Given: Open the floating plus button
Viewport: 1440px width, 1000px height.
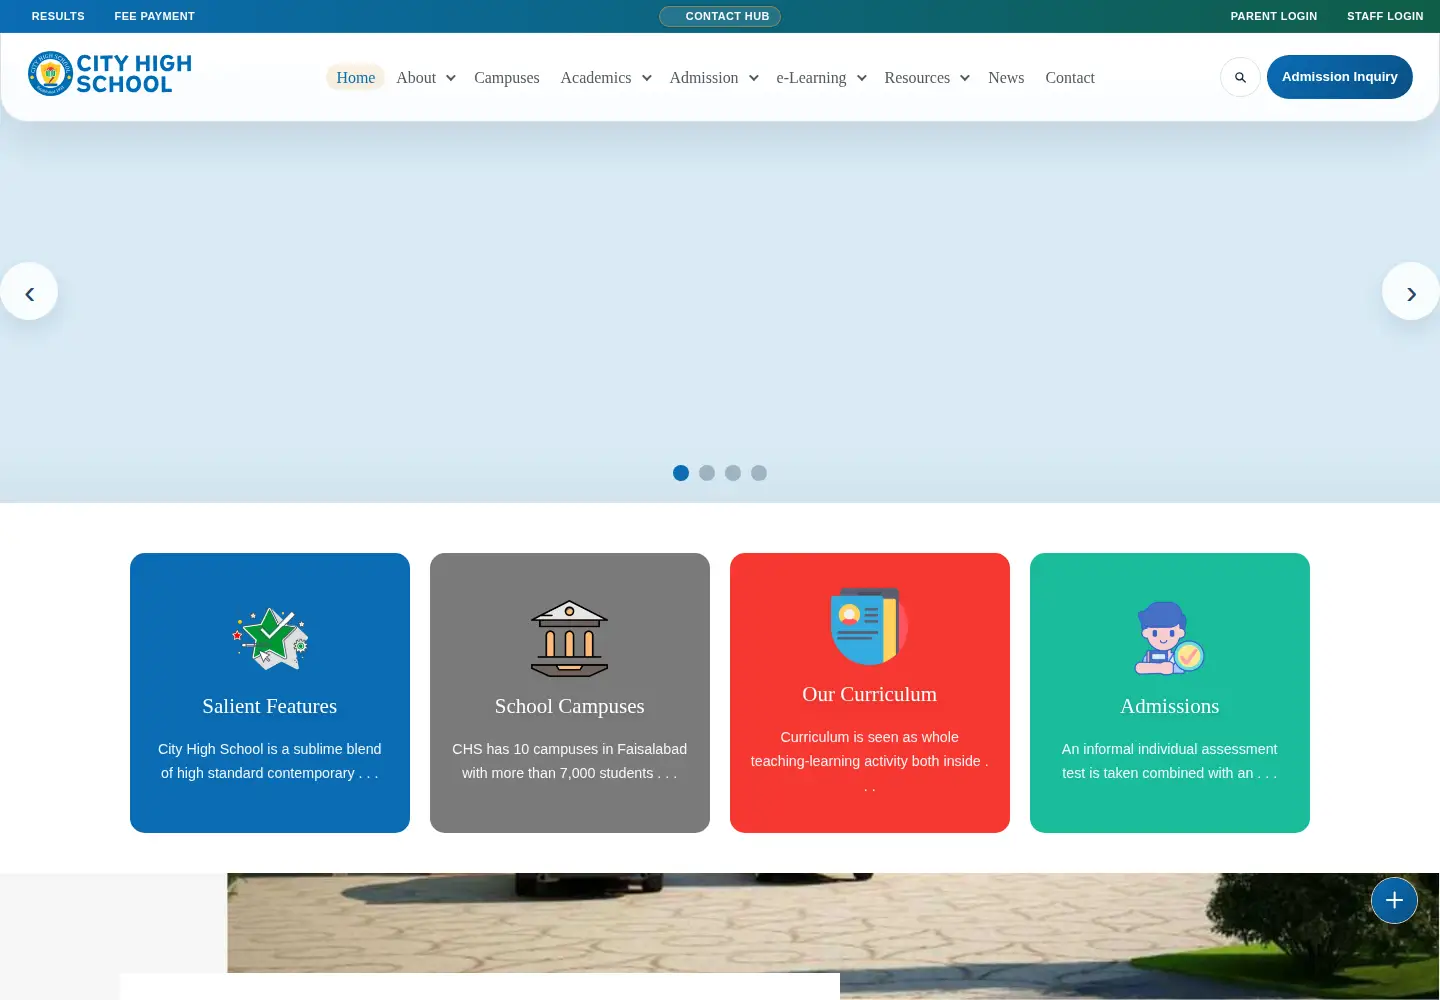Looking at the screenshot, I should (x=1394, y=900).
